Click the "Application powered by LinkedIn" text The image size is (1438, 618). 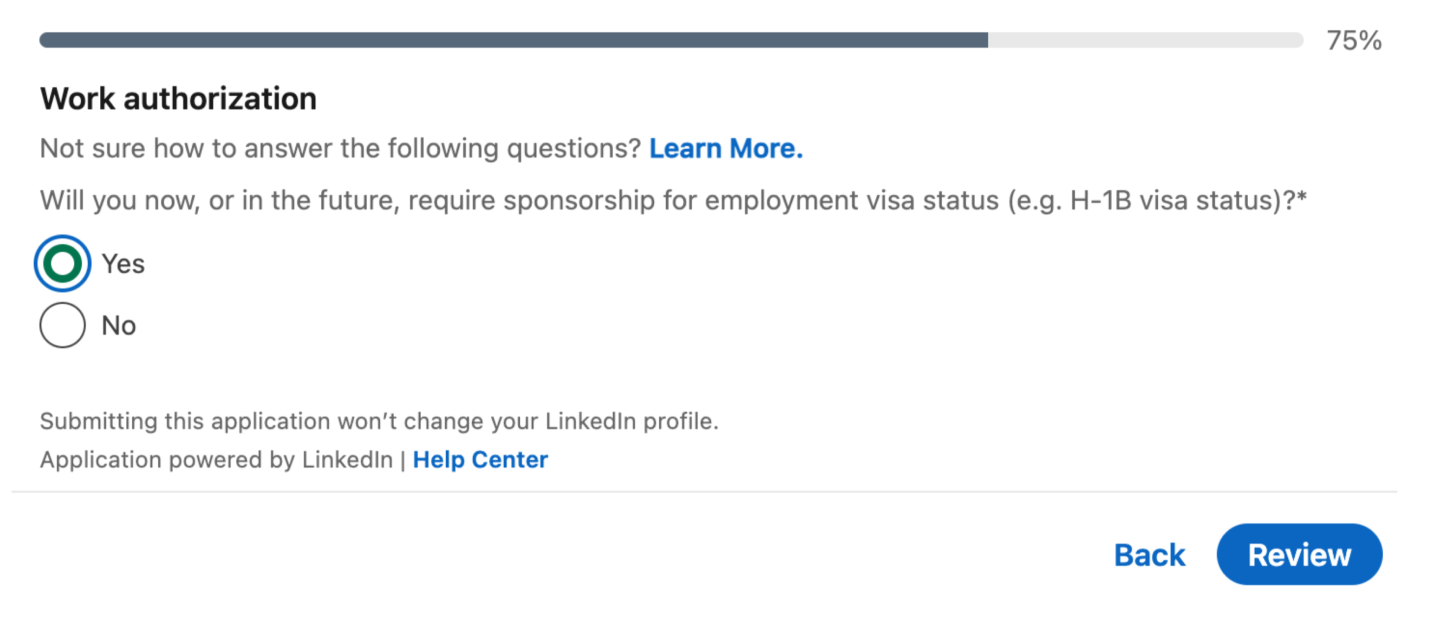216,460
